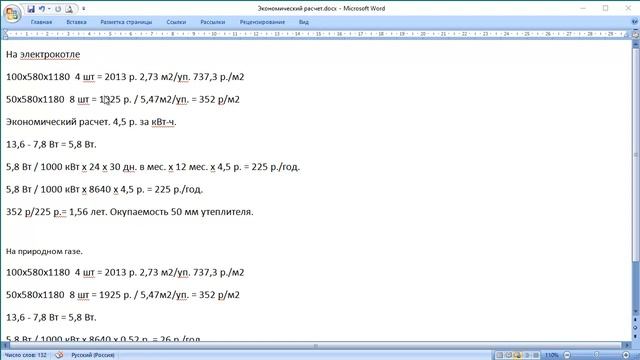The image size is (640, 360).
Task: Click the text Экономический расчет. 4,5 р. за кВт-ч.
Action: [x=91, y=122]
